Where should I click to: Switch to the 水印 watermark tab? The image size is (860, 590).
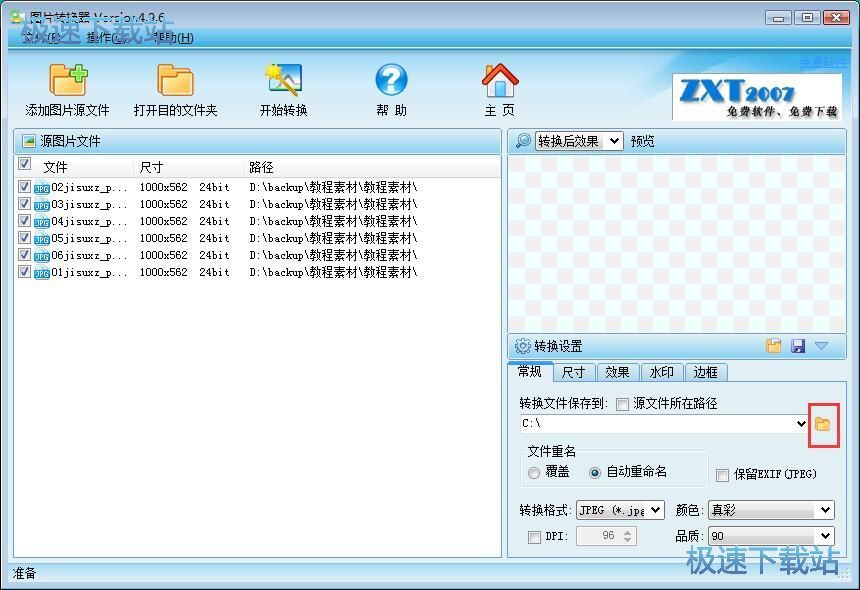tap(662, 371)
